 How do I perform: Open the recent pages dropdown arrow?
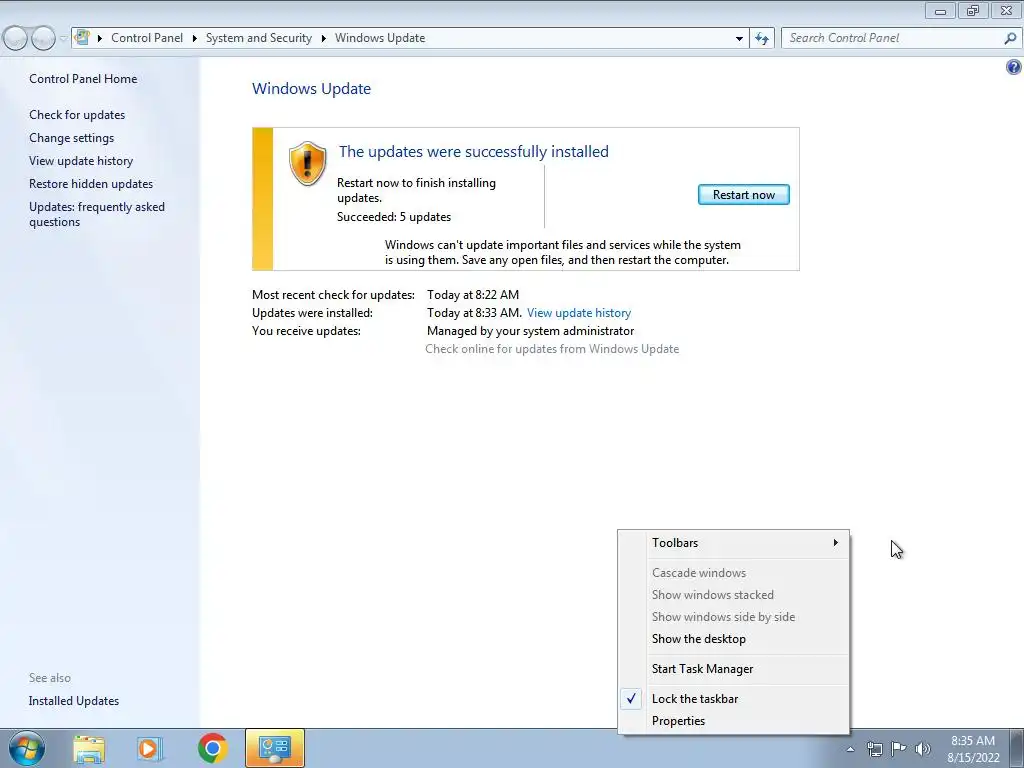pyautogui.click(x=63, y=39)
